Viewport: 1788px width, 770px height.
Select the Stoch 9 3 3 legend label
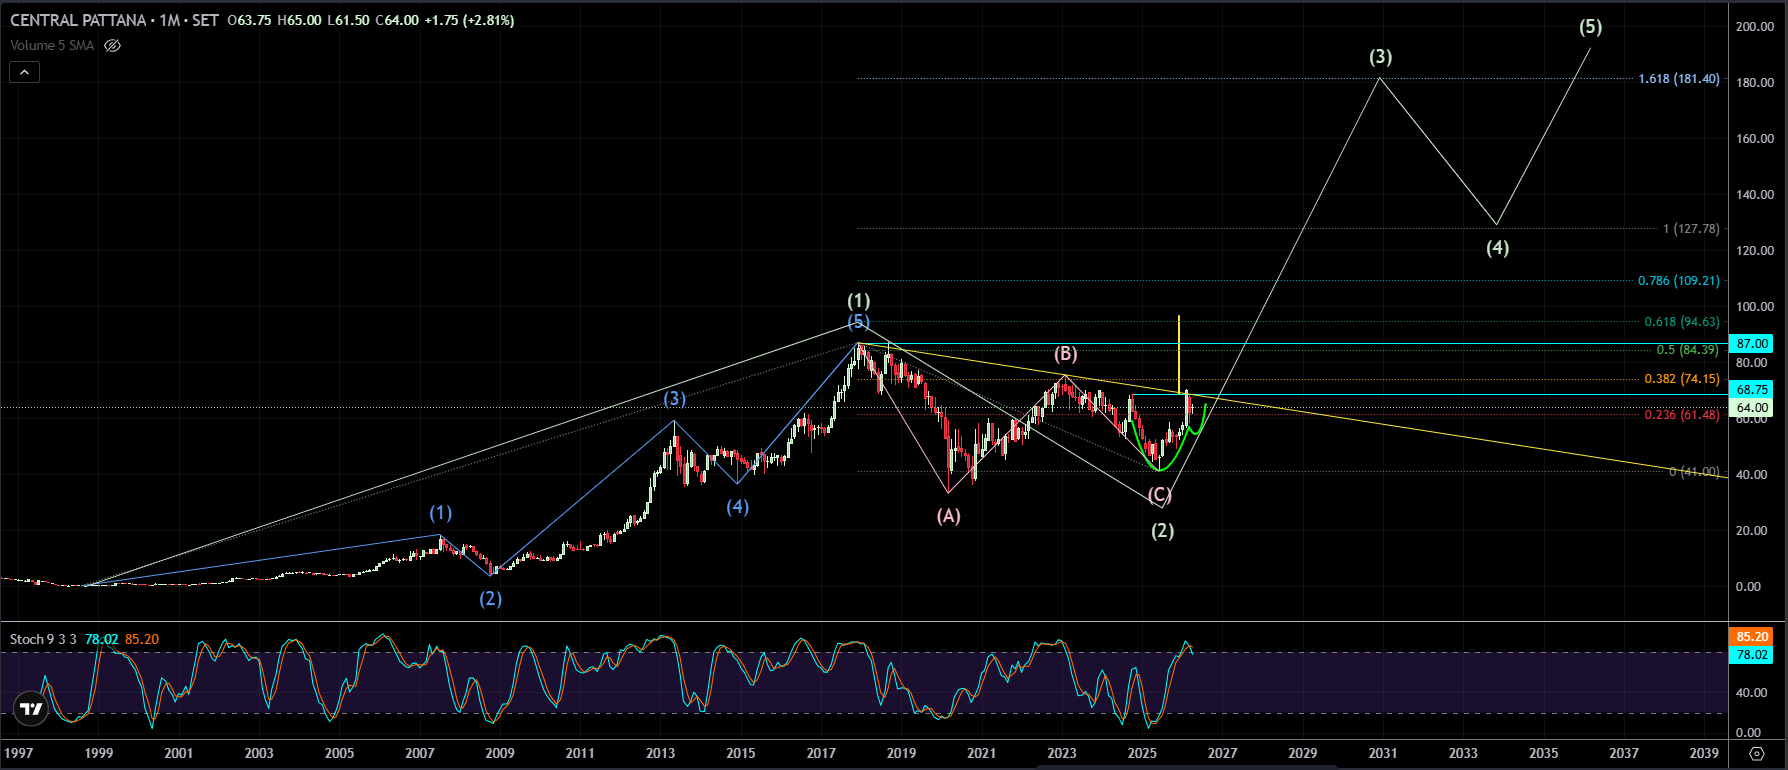[44, 639]
